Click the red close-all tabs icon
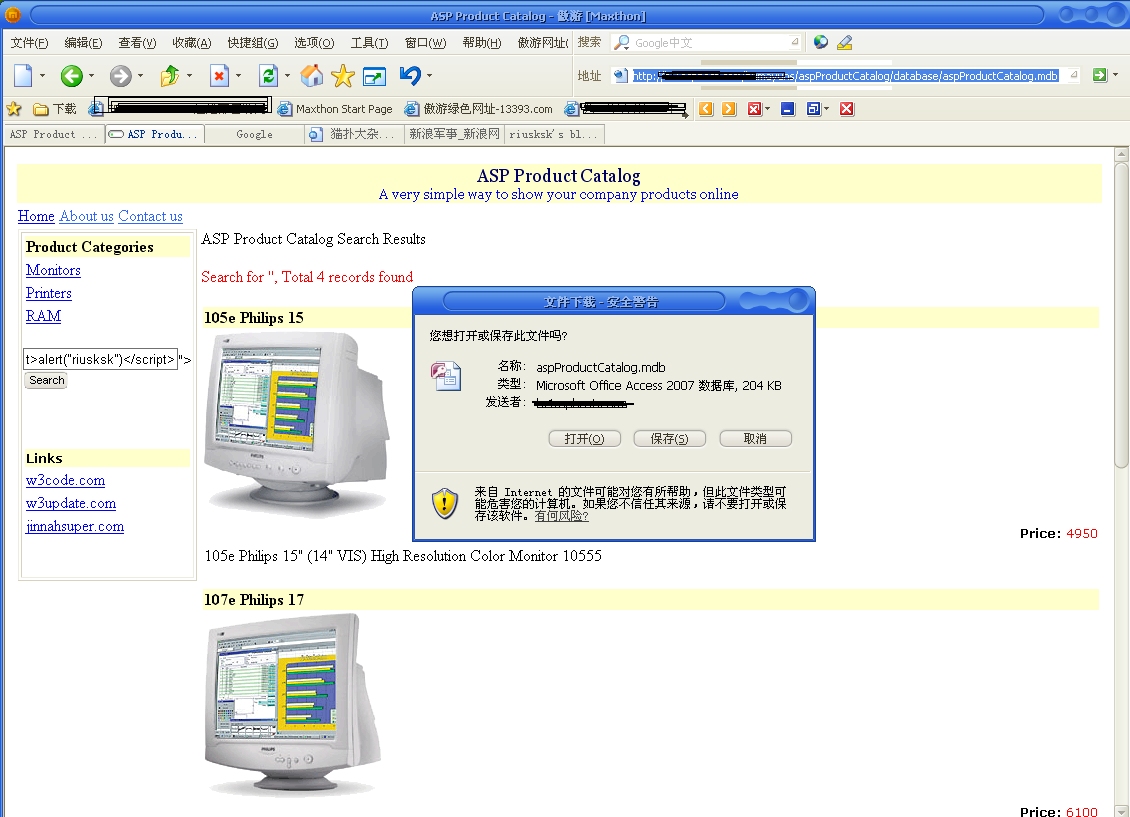The image size is (1130, 817). pyautogui.click(x=755, y=109)
